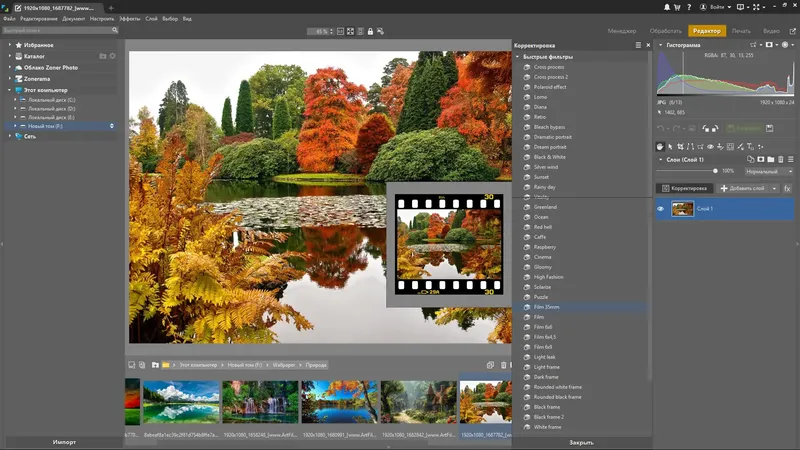Screen dimensions: 800x450
Task: Click the undo arrow icon
Action: click(x=660, y=128)
